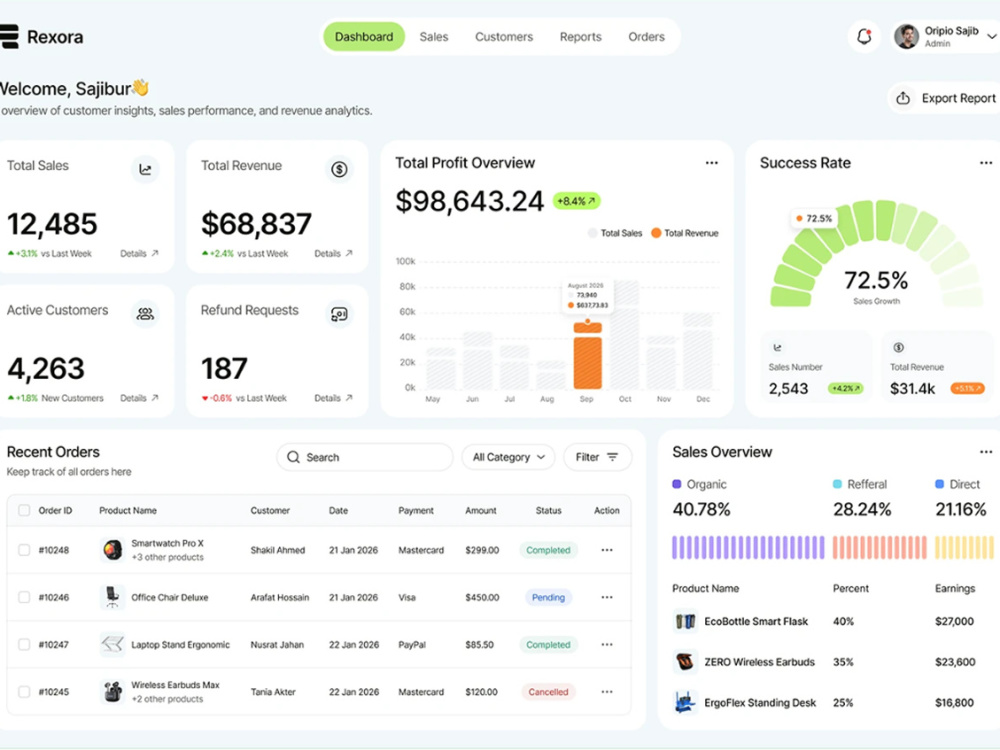Toggle the select-all orders checkbox
Screen dimensions: 1000x750
(x=24, y=510)
